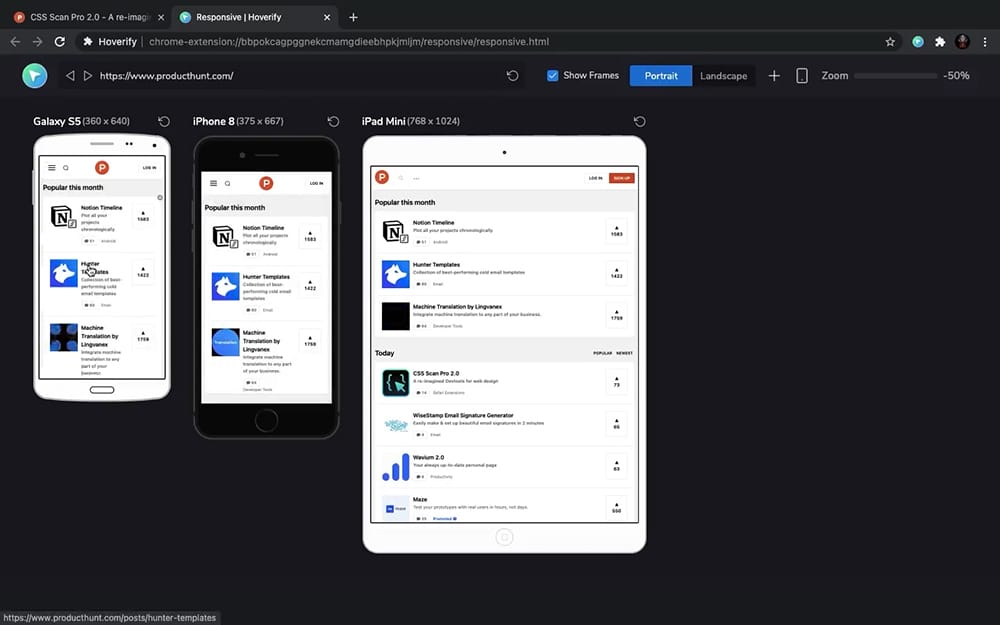Click the Chrome address bar URL
Viewport: 1000px width, 625px height.
(x=349, y=42)
